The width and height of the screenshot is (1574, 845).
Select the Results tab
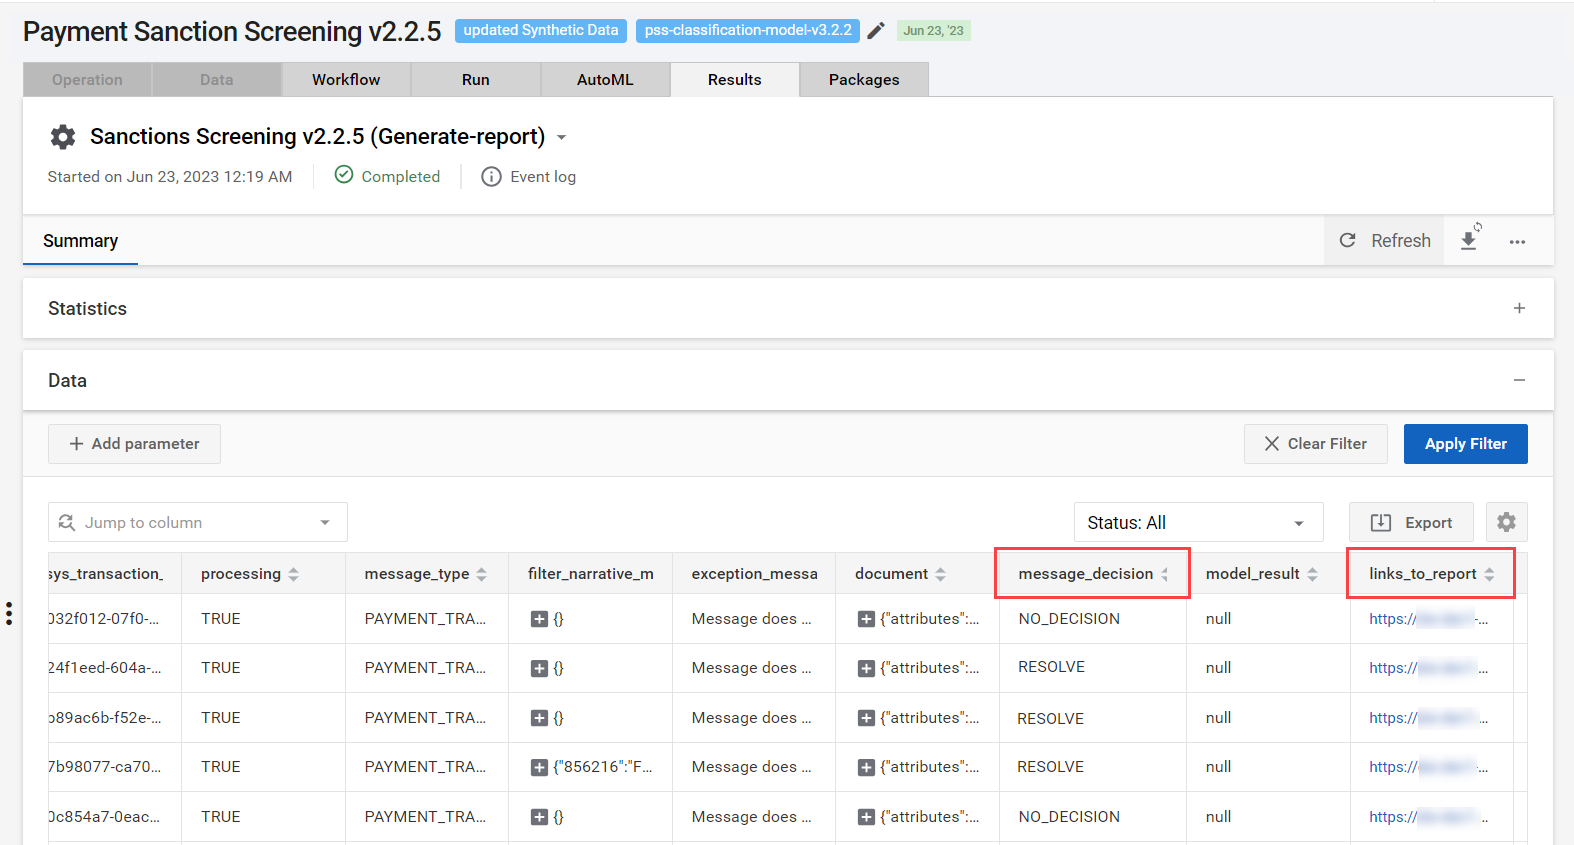(735, 80)
